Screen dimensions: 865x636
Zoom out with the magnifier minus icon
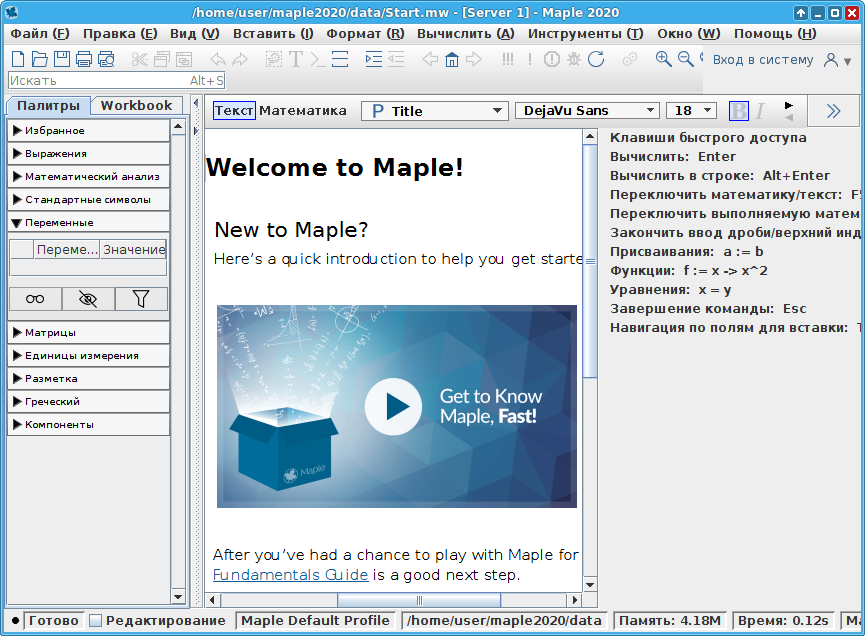[686, 59]
